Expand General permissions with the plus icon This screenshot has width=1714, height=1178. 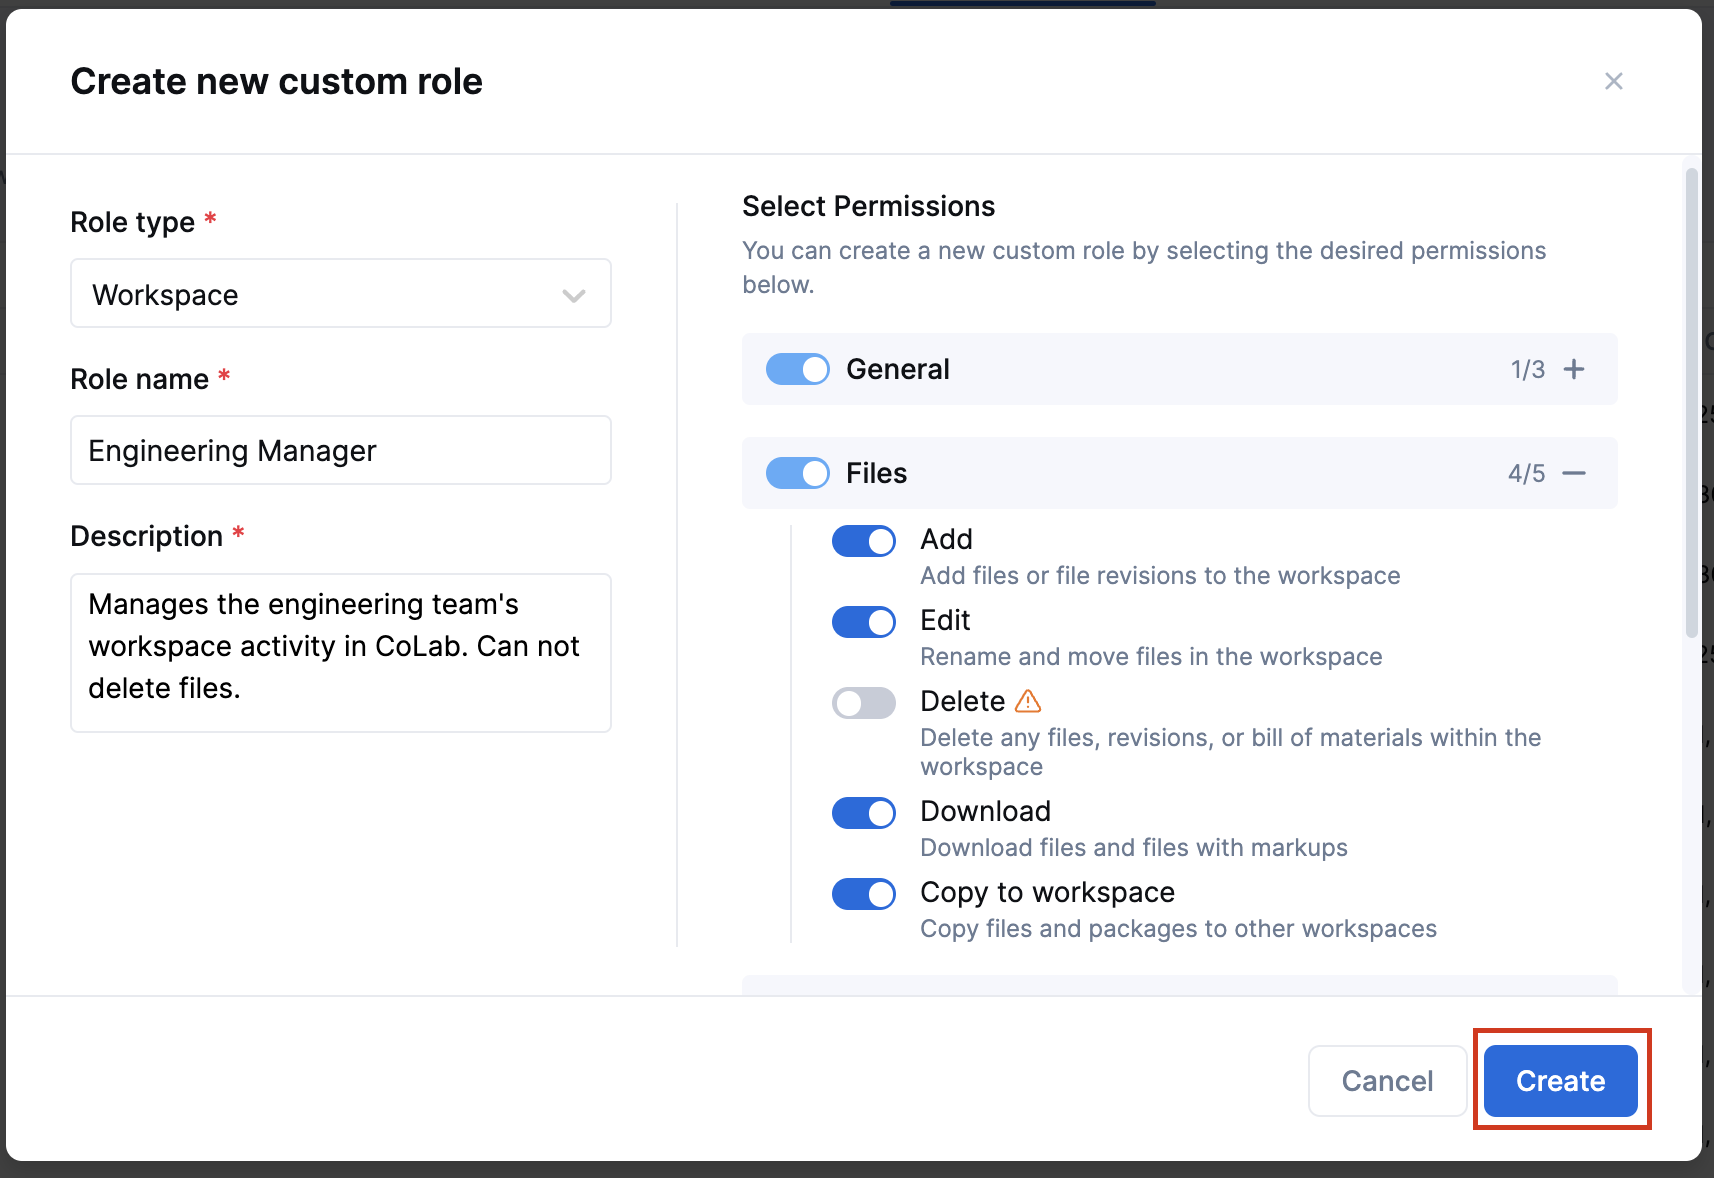pyautogui.click(x=1574, y=369)
